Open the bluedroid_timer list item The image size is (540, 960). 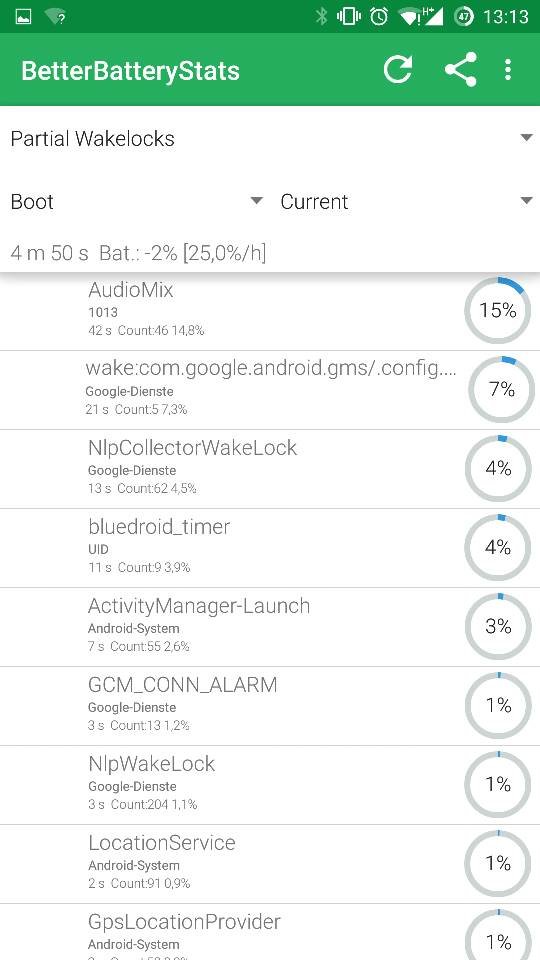270,548
